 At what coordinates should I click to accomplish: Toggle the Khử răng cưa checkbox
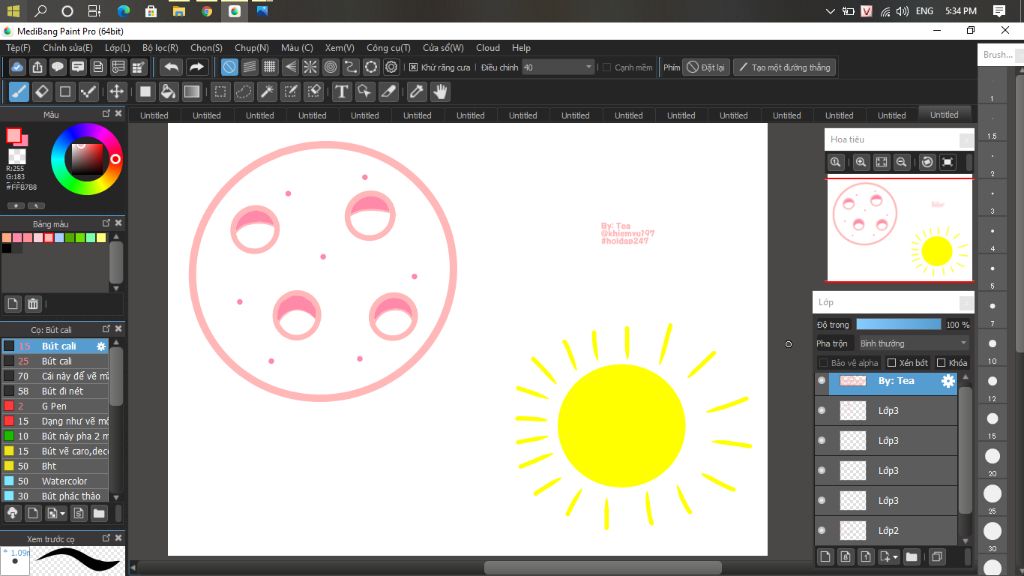(413, 67)
